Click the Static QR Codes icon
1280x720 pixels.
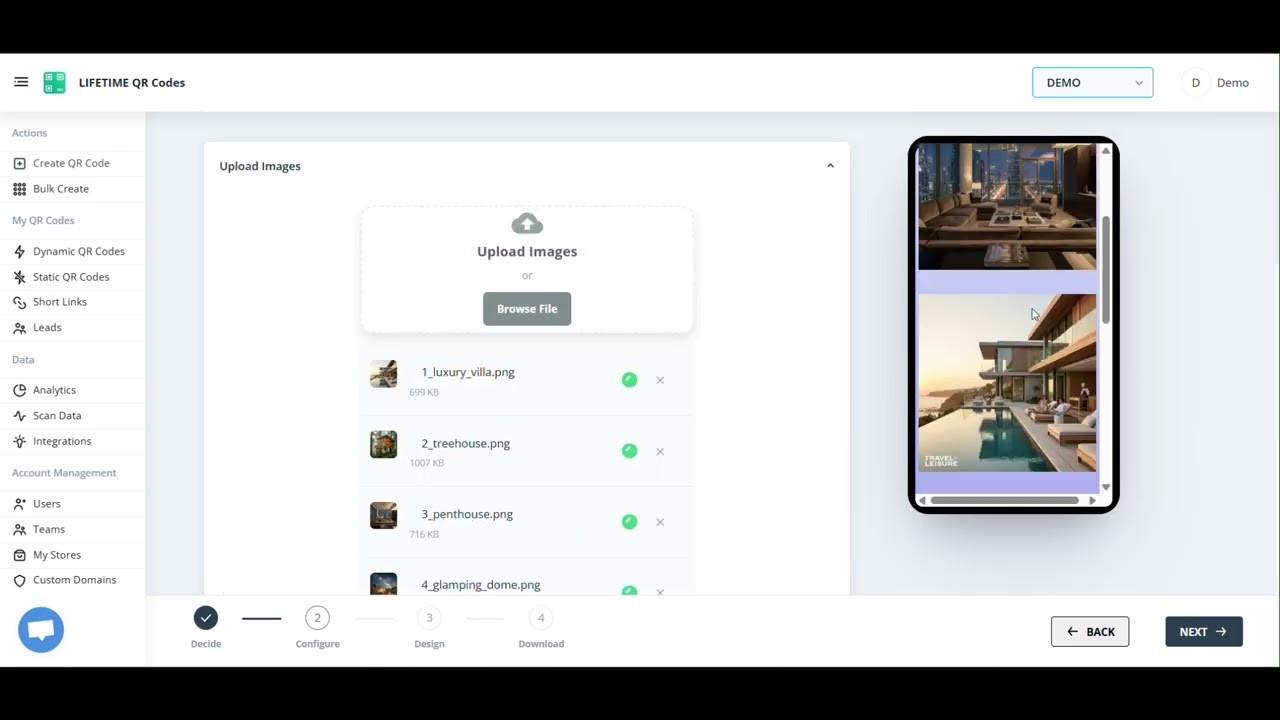[19, 277]
